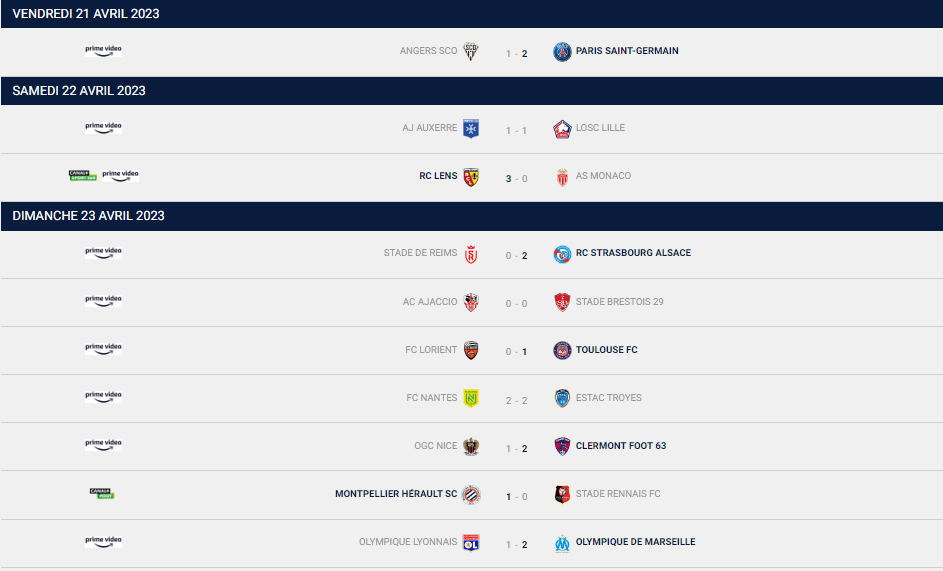Open the 2 - 2 Nantes-Troyes score
943x571 pixels.
517,401
